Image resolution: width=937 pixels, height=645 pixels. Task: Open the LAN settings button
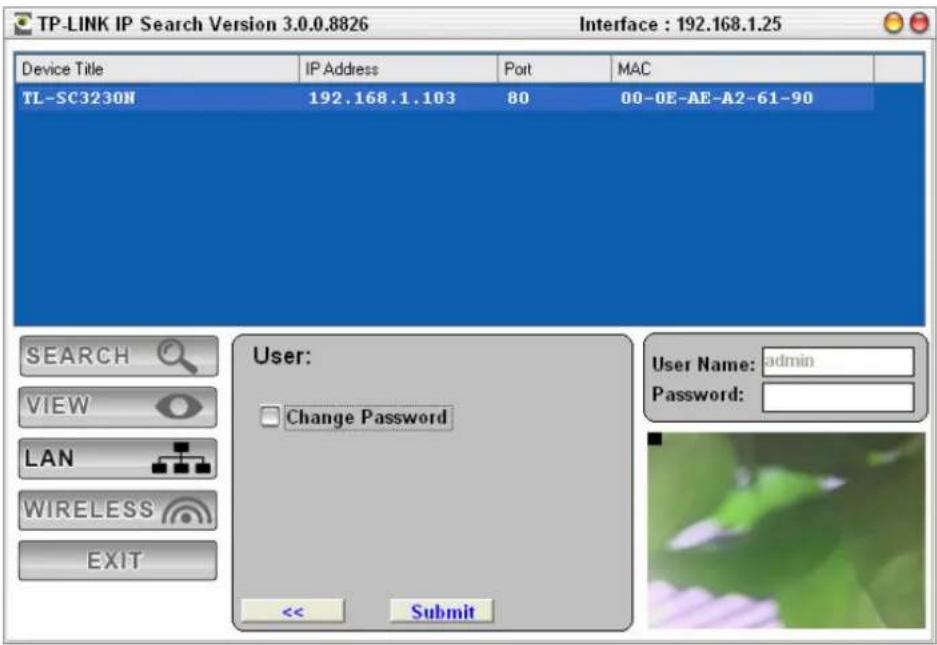[x=118, y=458]
